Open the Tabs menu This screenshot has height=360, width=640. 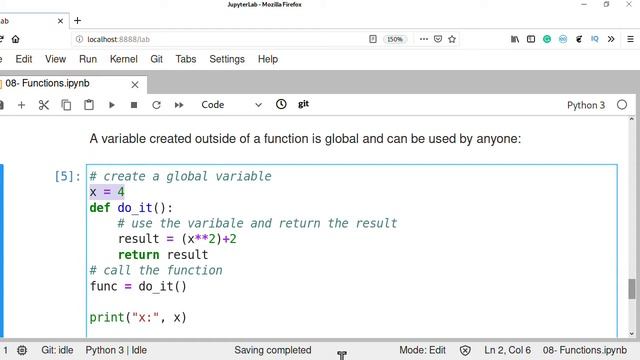(x=186, y=59)
